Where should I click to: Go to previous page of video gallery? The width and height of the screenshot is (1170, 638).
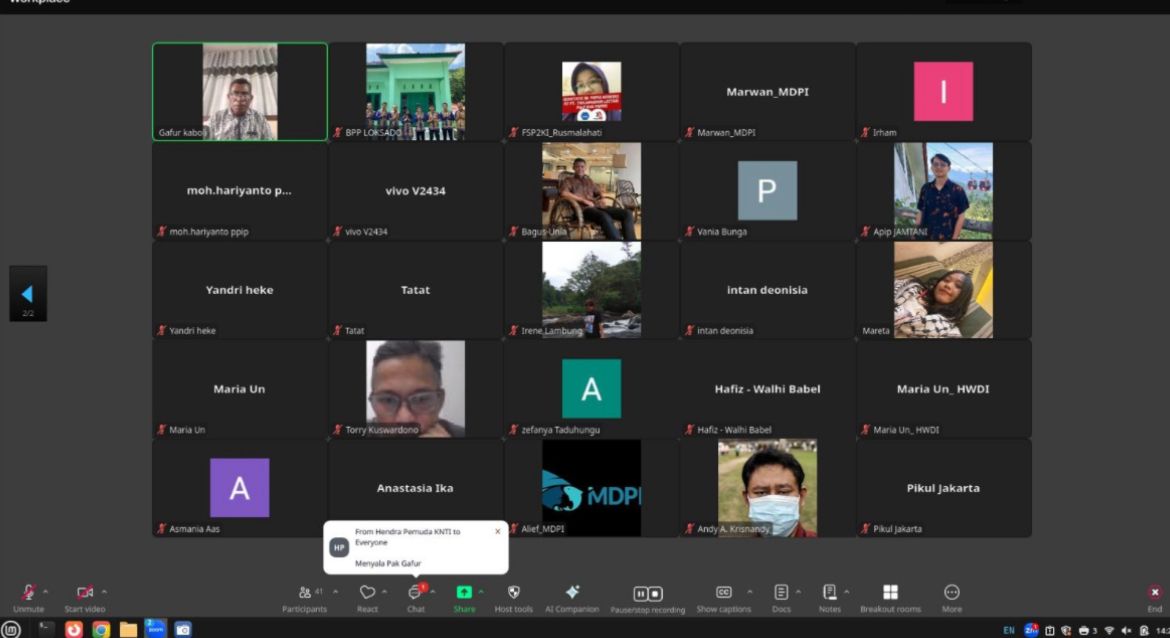27,294
